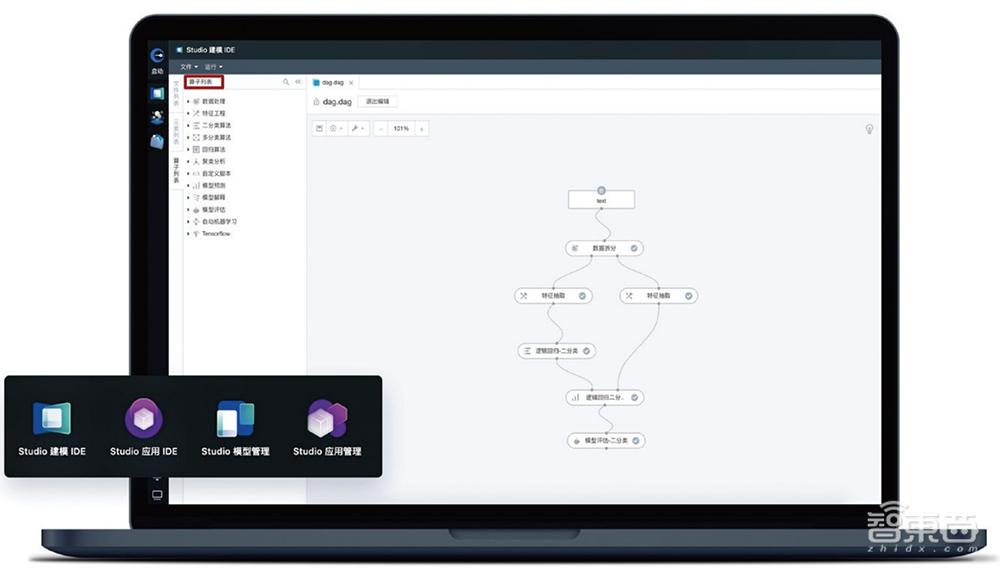This screenshot has width=1000, height=572.
Task: Open Studio 建模 IDE from the launcher
Action: [52, 419]
